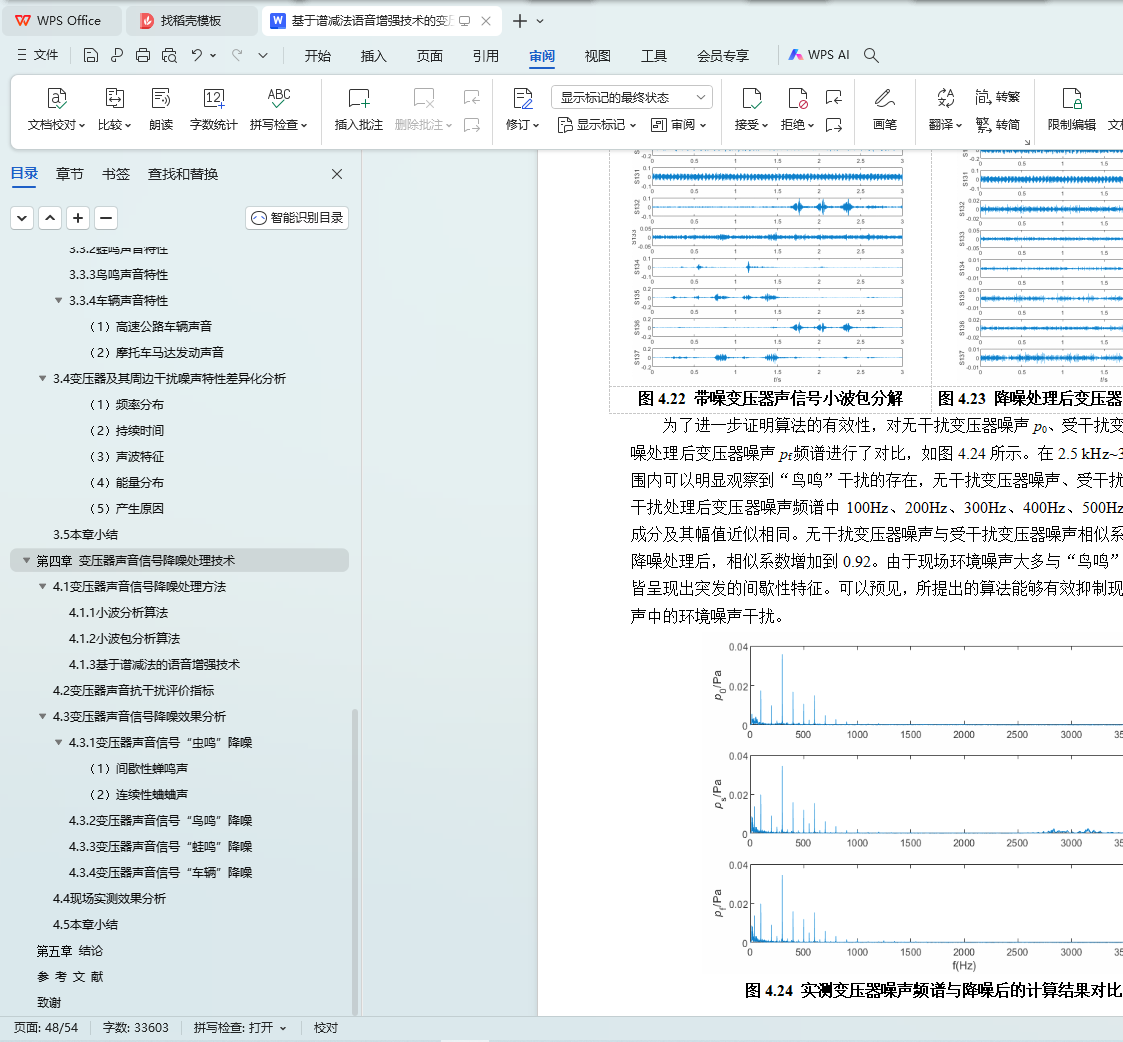This screenshot has width=1123, height=1042.
Task: Open the 查找和替换 panel tab
Action: [183, 174]
